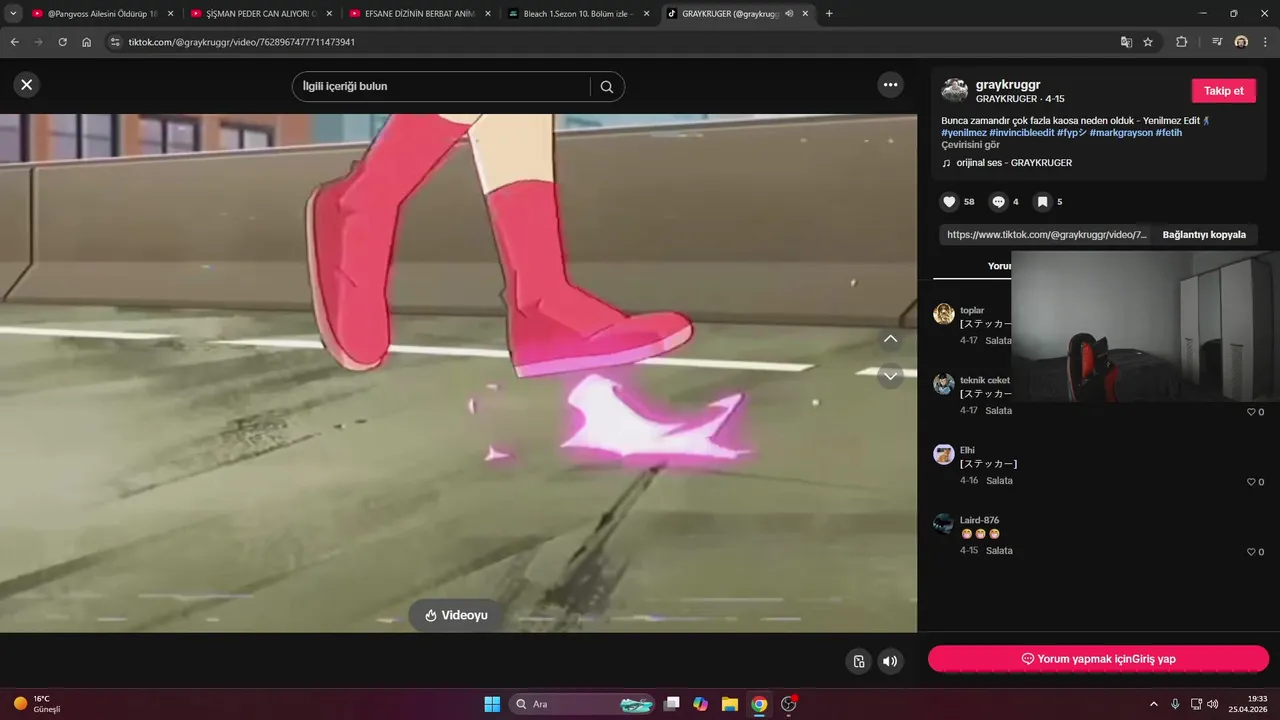View site information icon in address bar
This screenshot has width=1280, height=720.
click(115, 42)
